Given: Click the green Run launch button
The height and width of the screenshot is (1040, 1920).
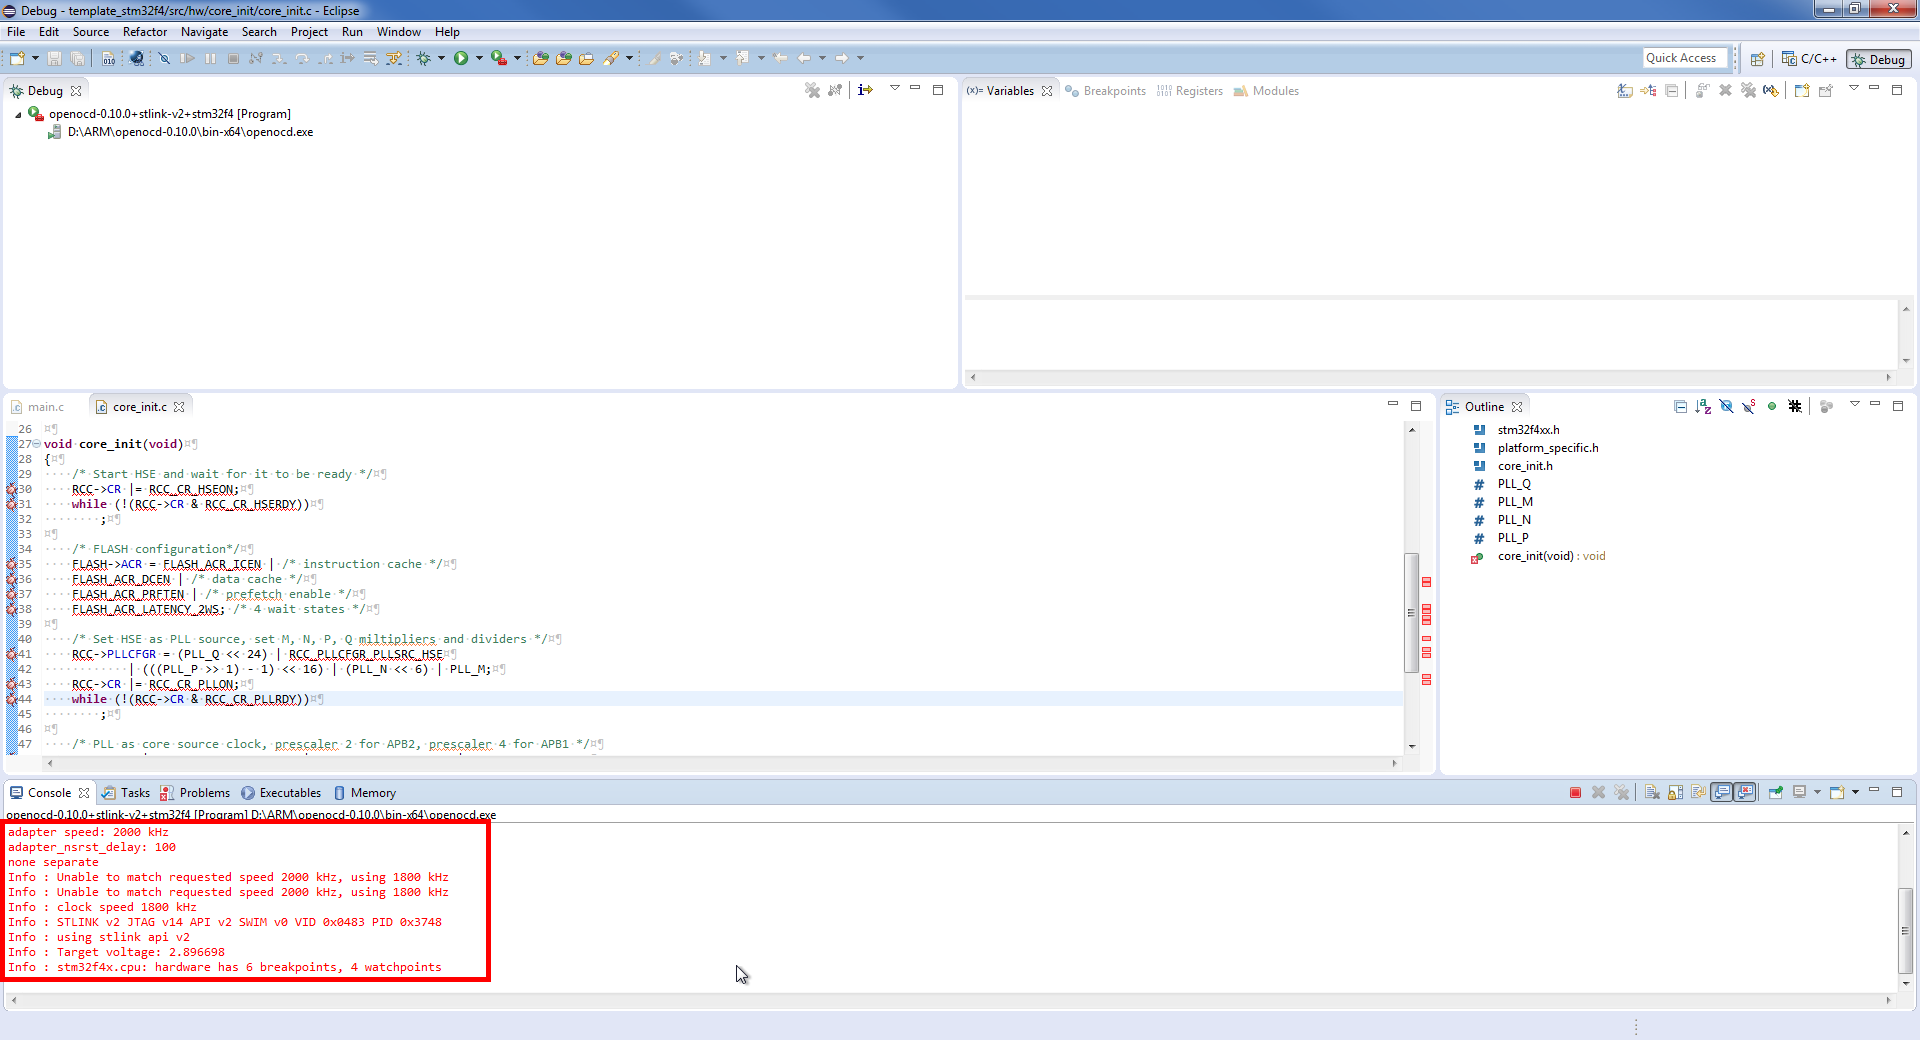Looking at the screenshot, I should click(460, 59).
